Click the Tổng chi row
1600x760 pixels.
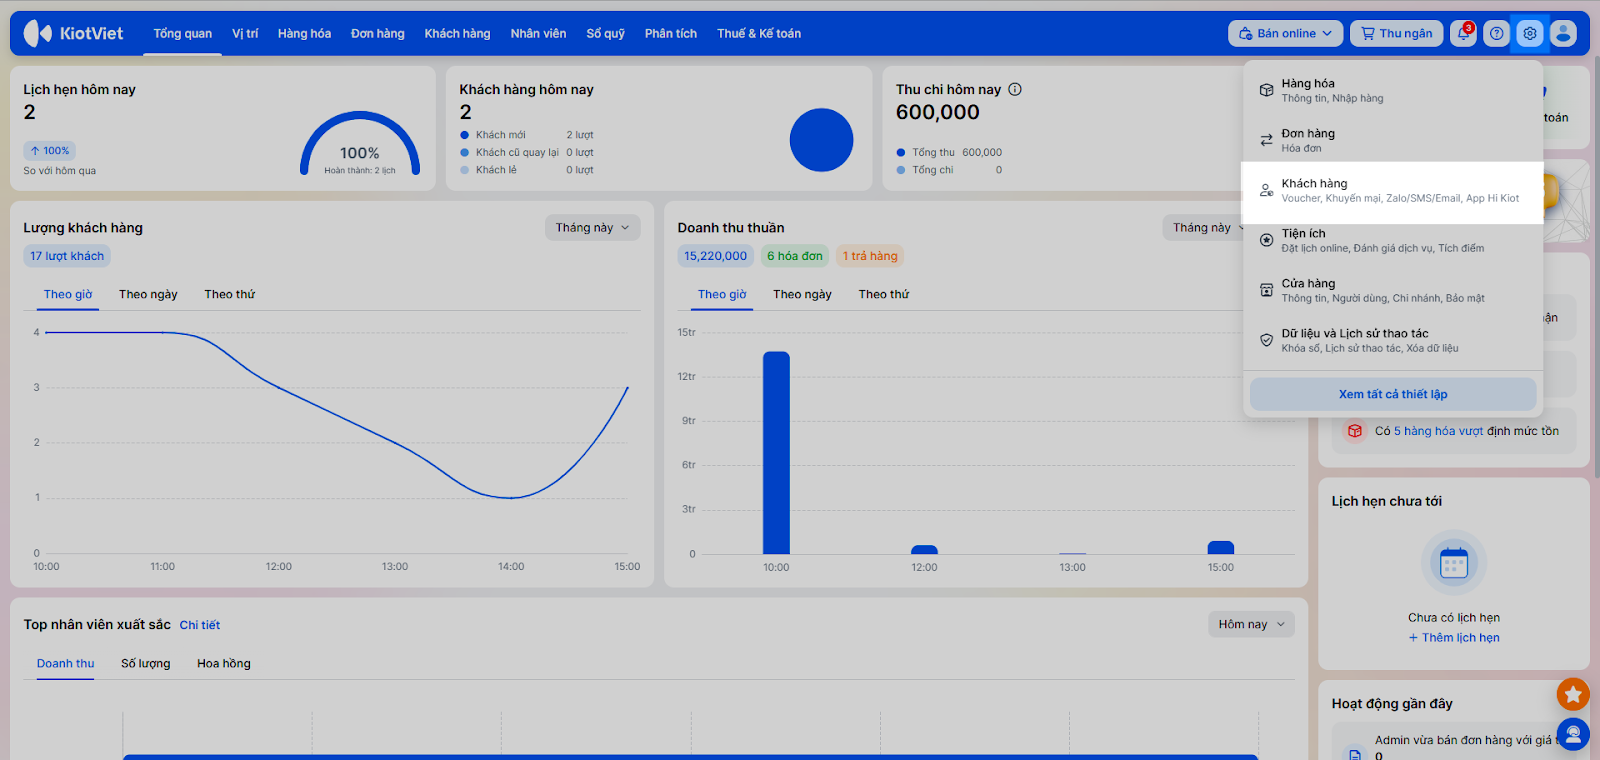[x=949, y=170]
